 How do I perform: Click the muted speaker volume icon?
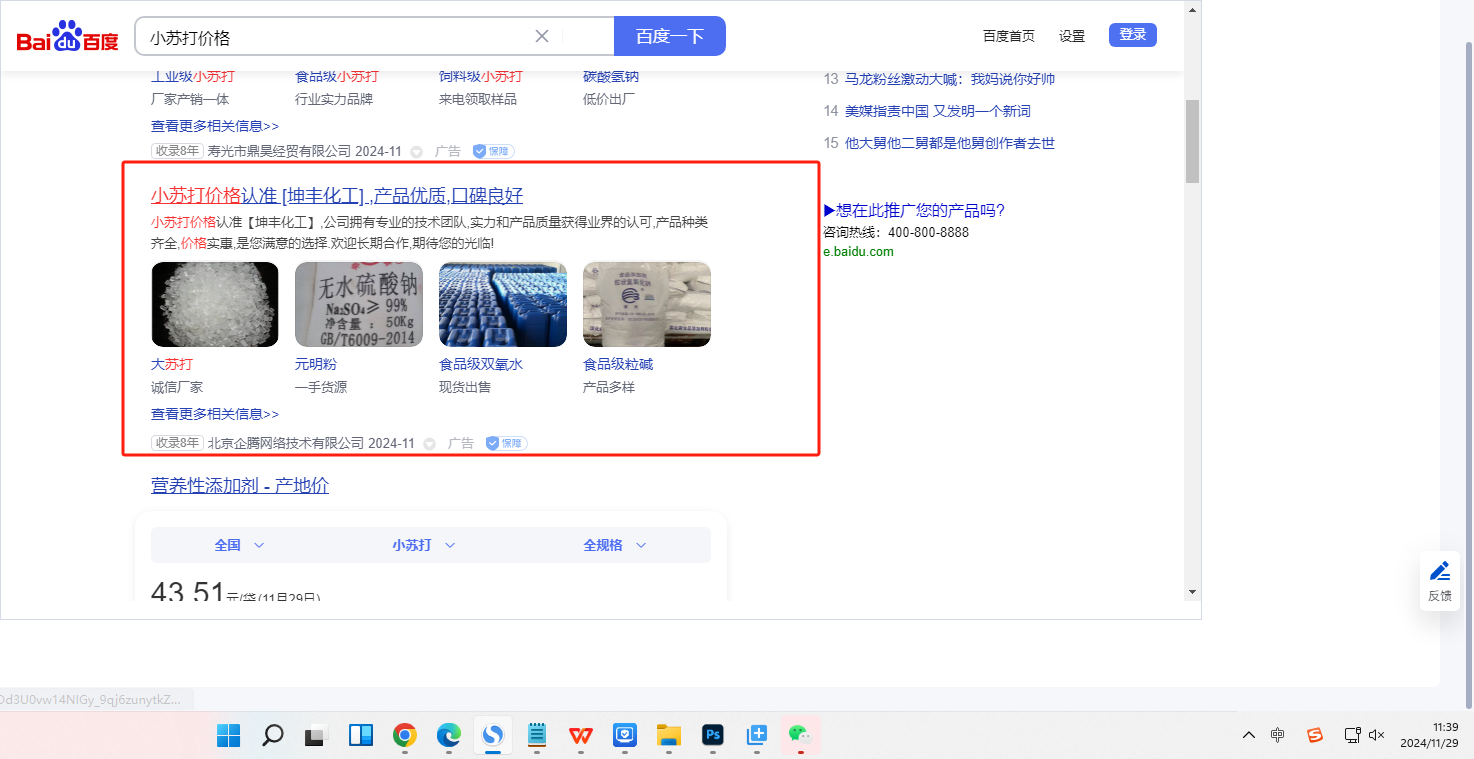[x=1377, y=735]
